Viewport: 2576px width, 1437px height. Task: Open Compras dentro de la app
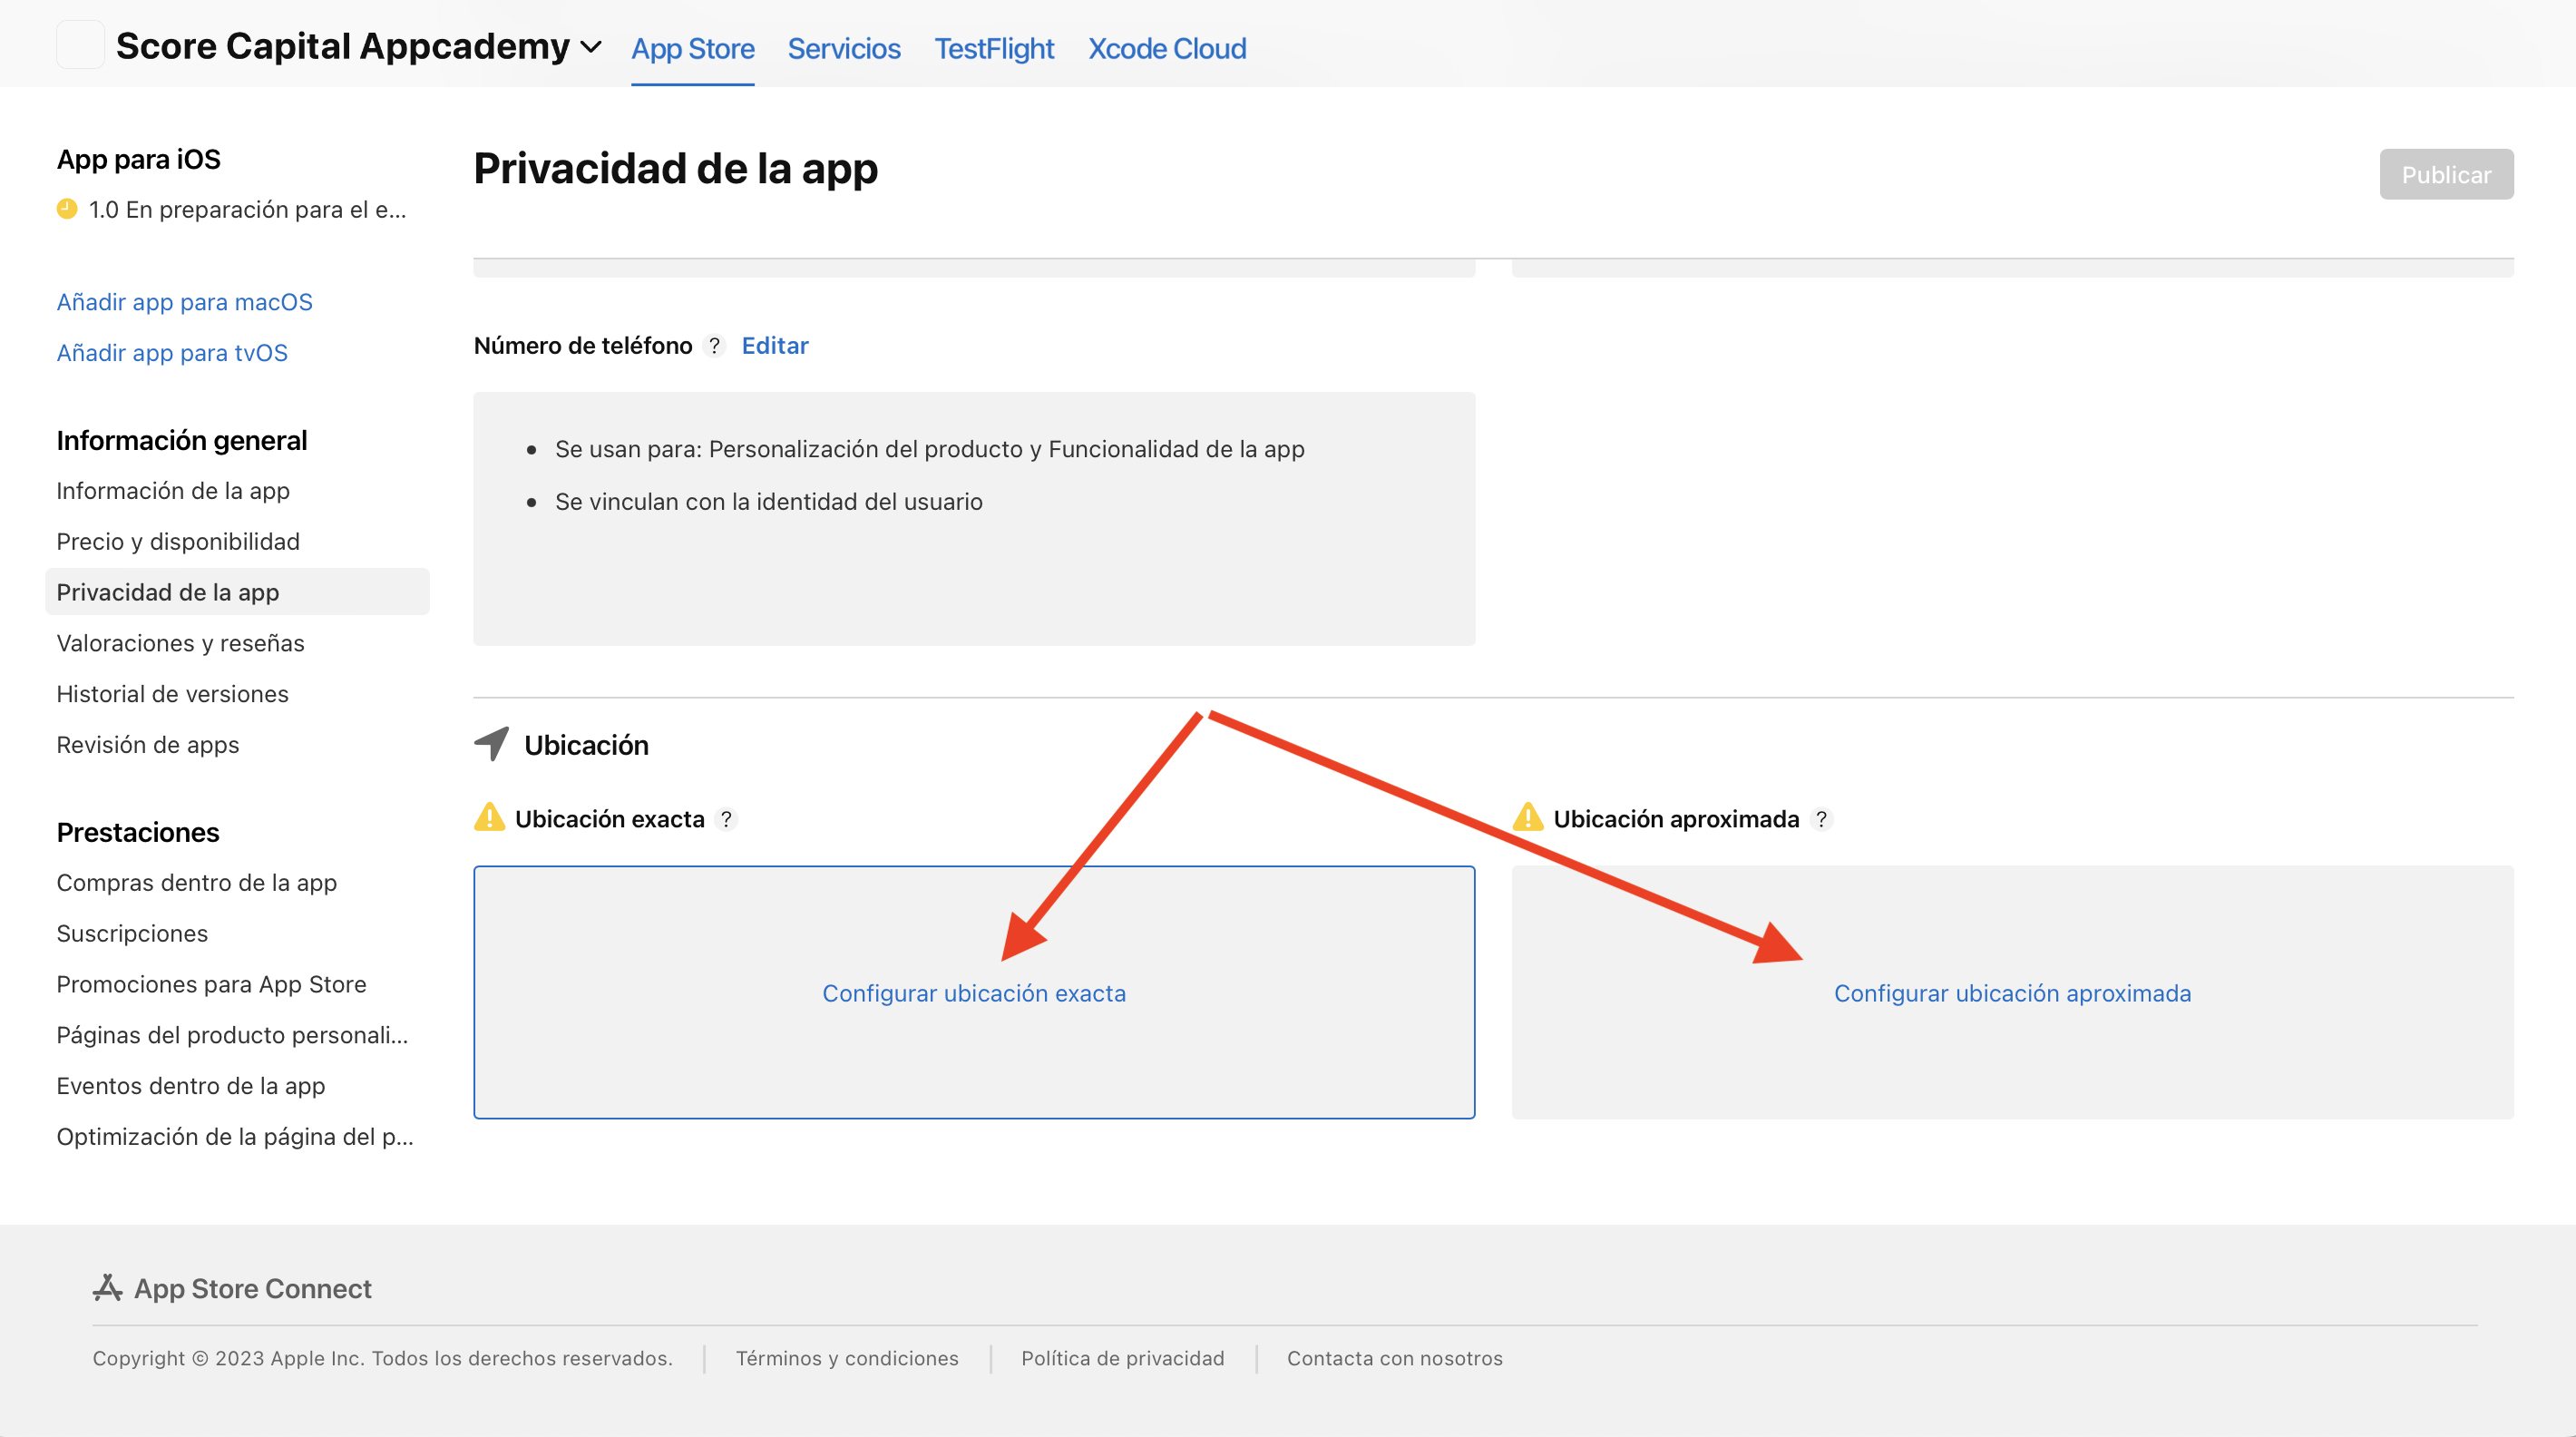196,883
